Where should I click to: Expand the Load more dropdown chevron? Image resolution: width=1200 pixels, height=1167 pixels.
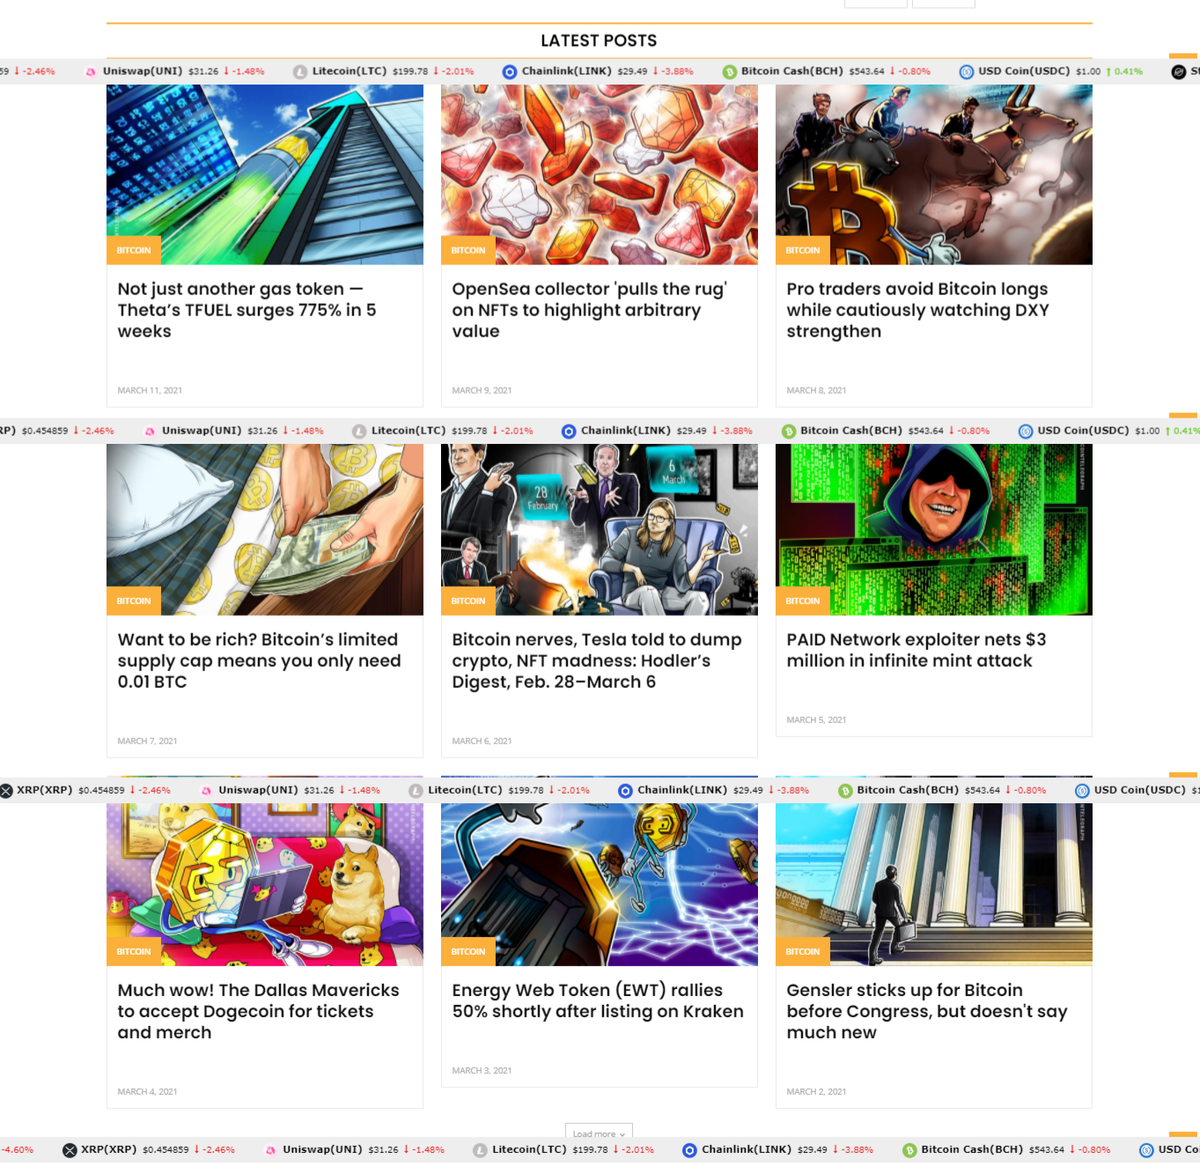[621, 1134]
